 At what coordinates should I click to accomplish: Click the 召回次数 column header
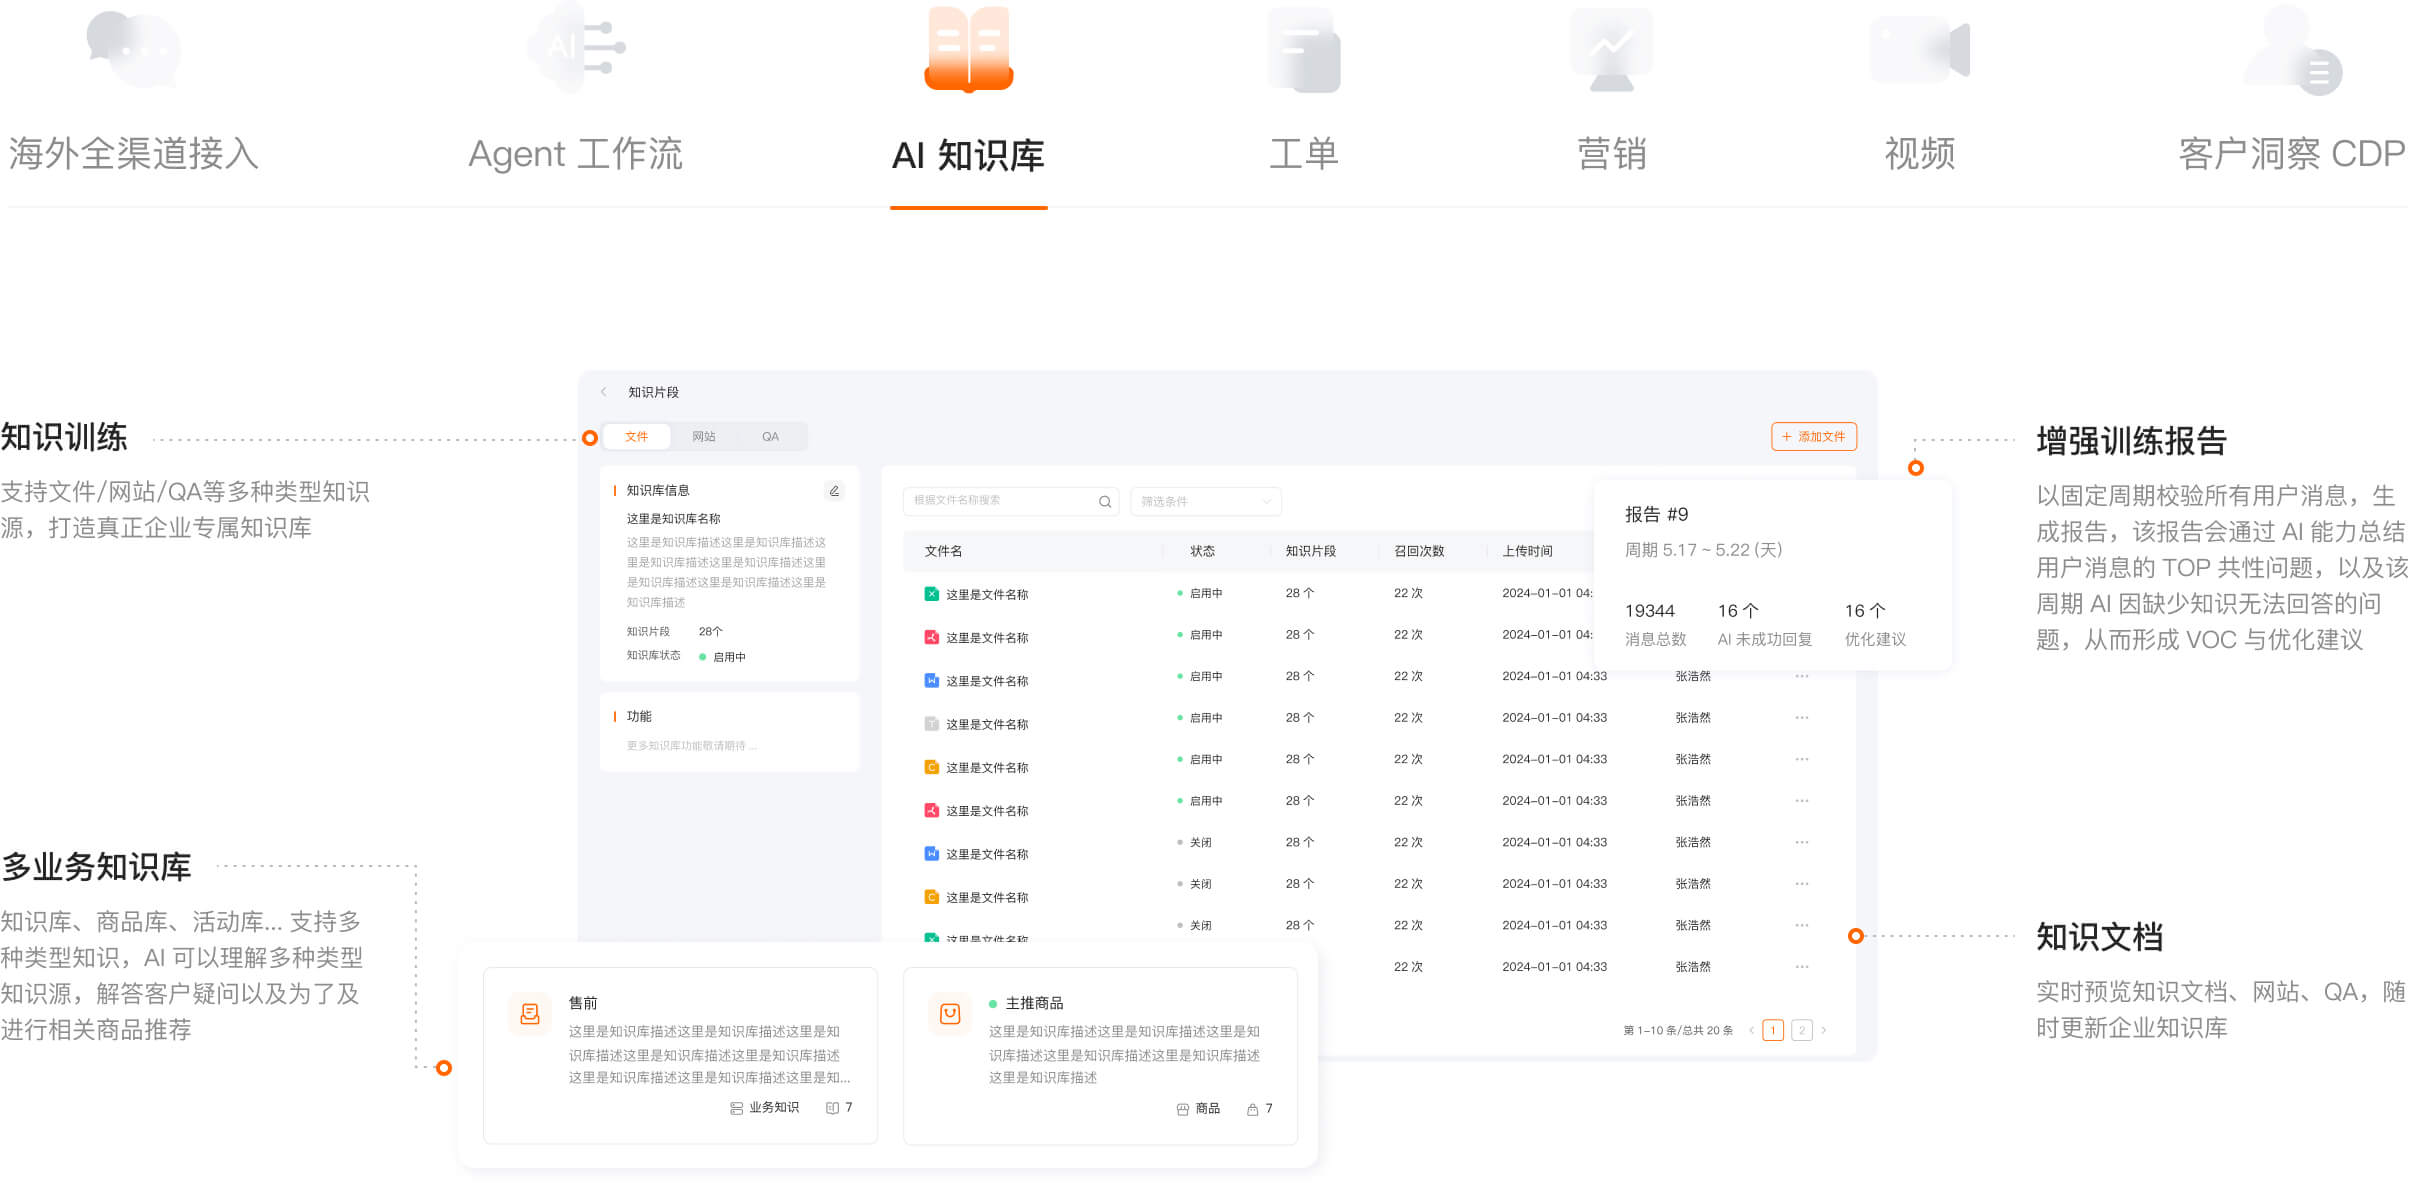click(x=1419, y=551)
